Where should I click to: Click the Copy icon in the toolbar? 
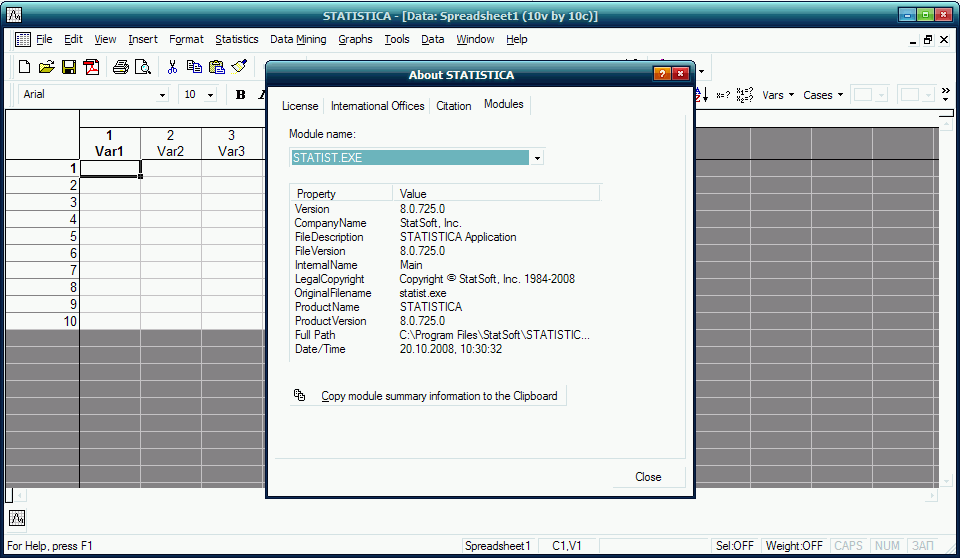pos(194,67)
